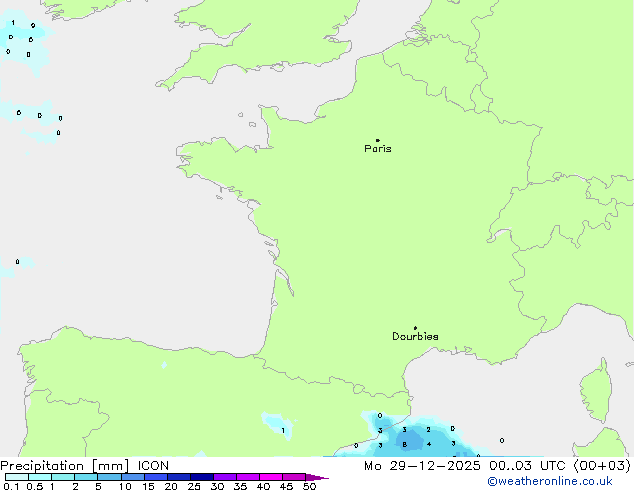Select the '(00+03)' forecast offset text
634x490 pixels.
click(x=602, y=466)
